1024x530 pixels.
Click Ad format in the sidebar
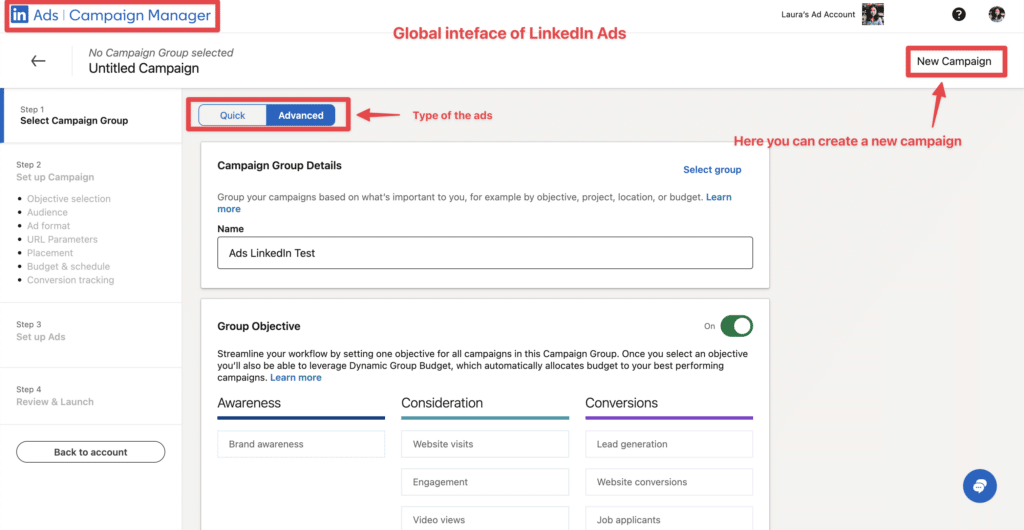coord(48,226)
